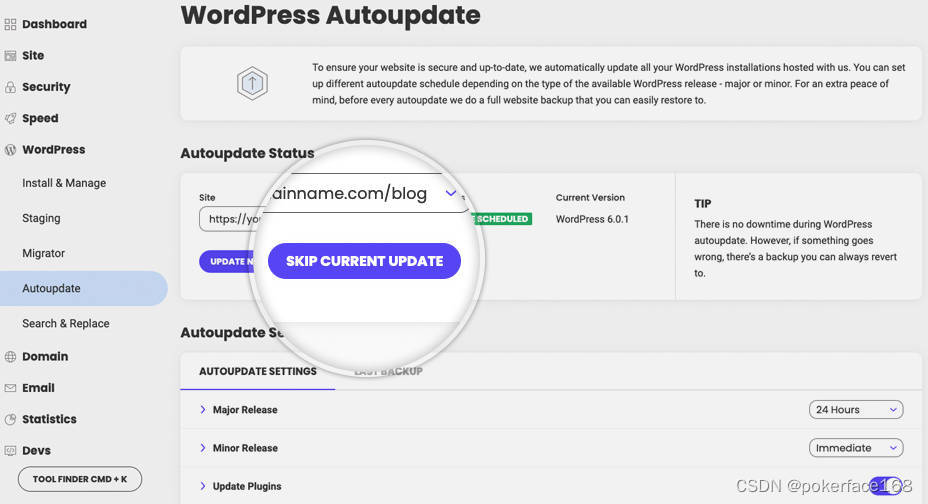Open the Devs menu section
The height and width of the screenshot is (504, 928).
point(36,451)
